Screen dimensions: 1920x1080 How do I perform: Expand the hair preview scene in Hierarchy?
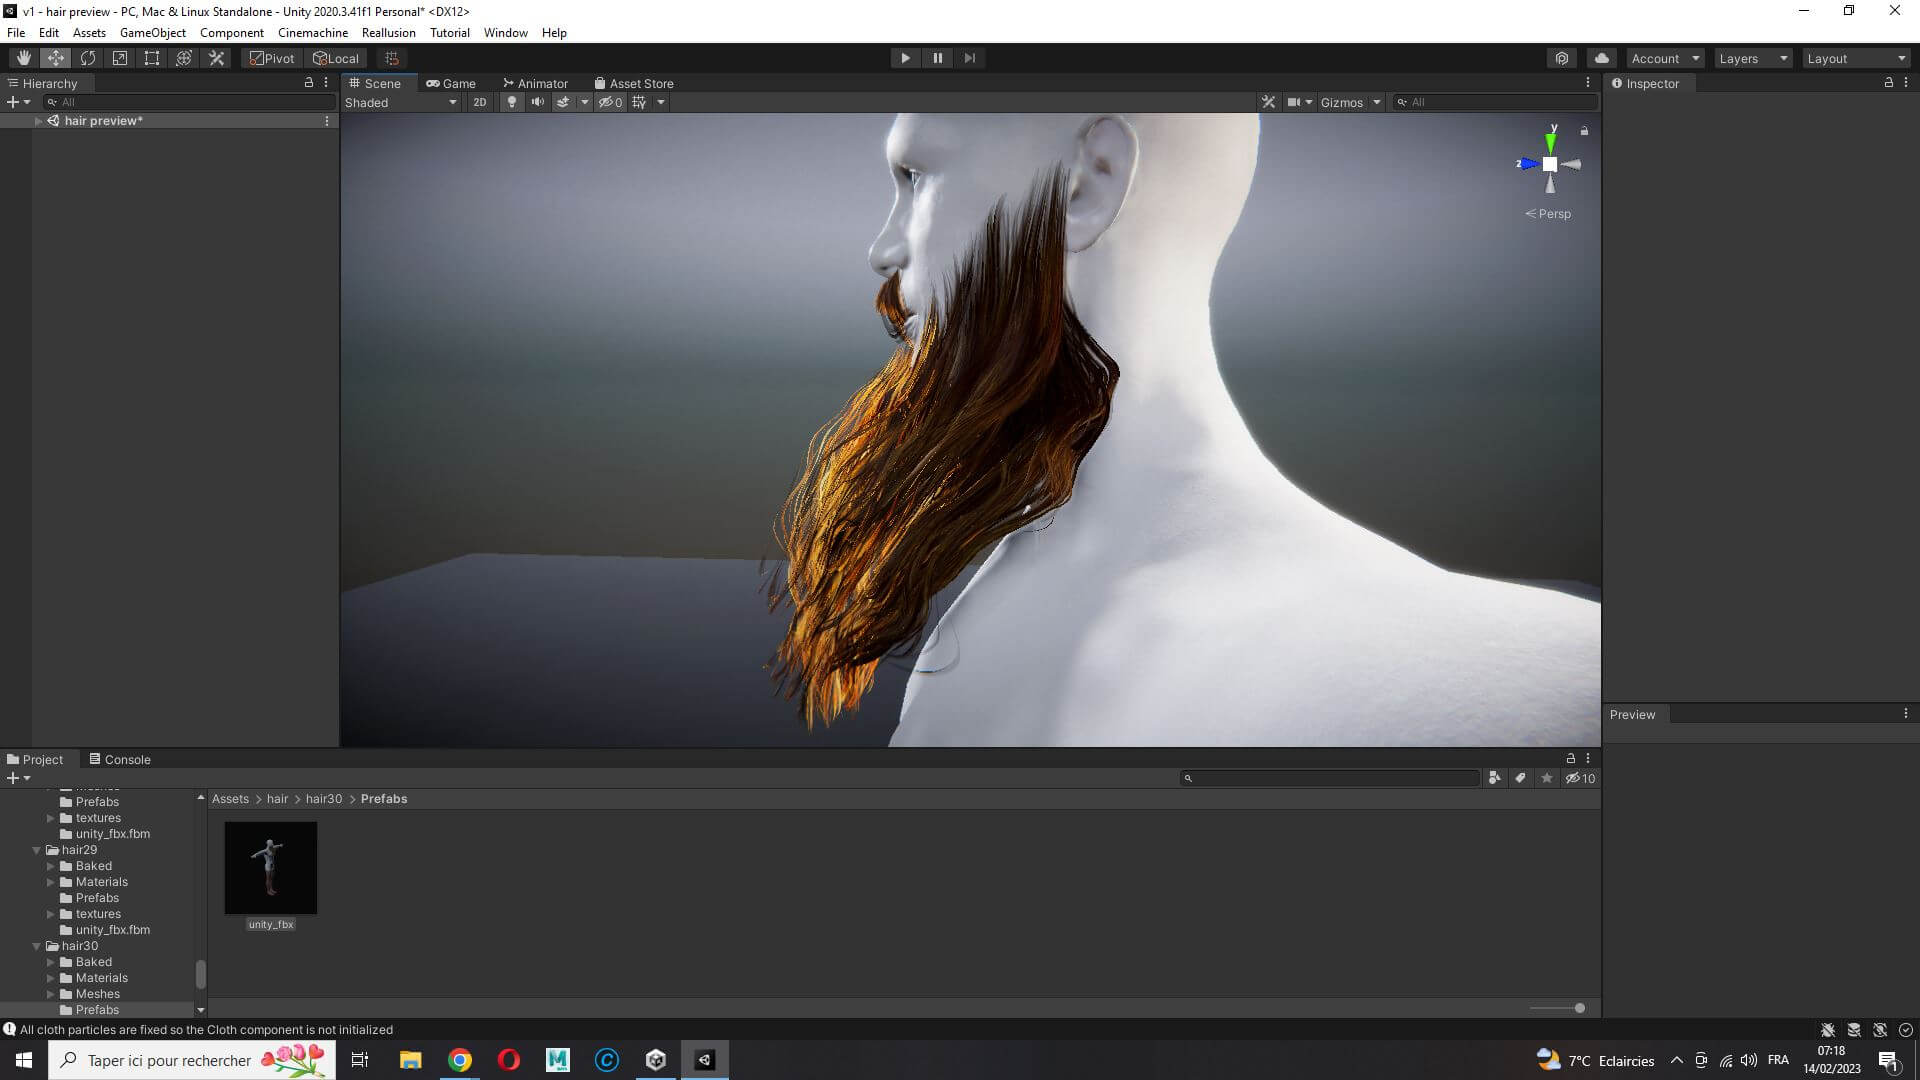(x=38, y=121)
